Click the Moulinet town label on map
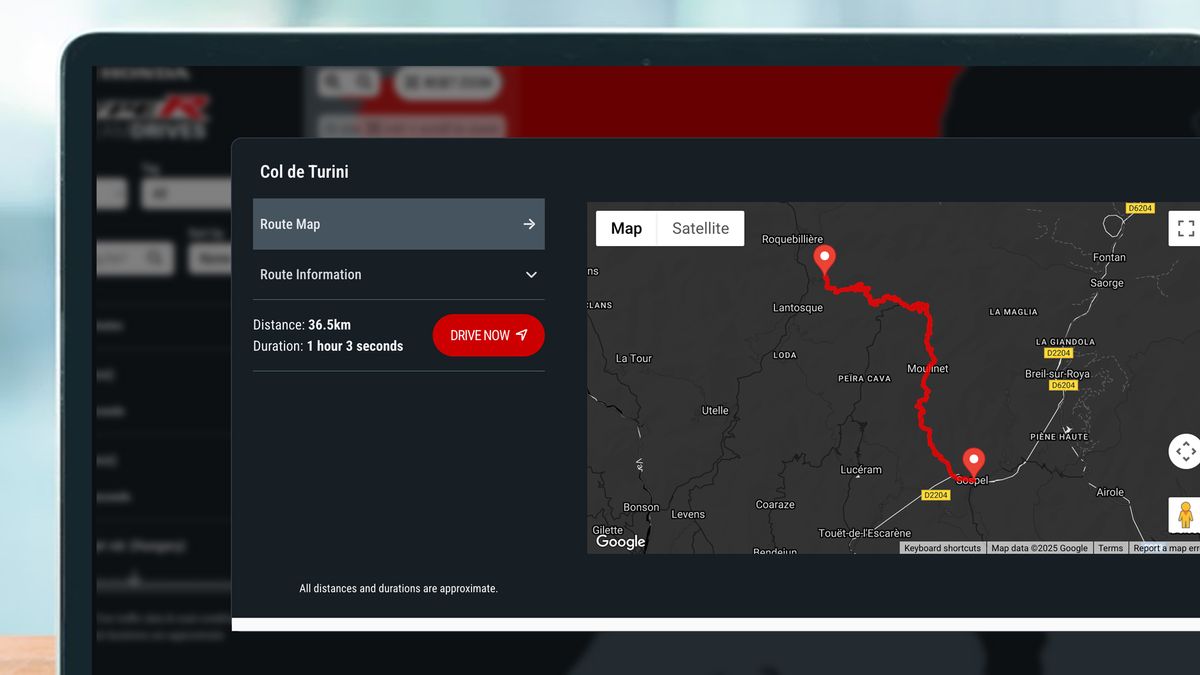The height and width of the screenshot is (675, 1200). click(x=927, y=369)
